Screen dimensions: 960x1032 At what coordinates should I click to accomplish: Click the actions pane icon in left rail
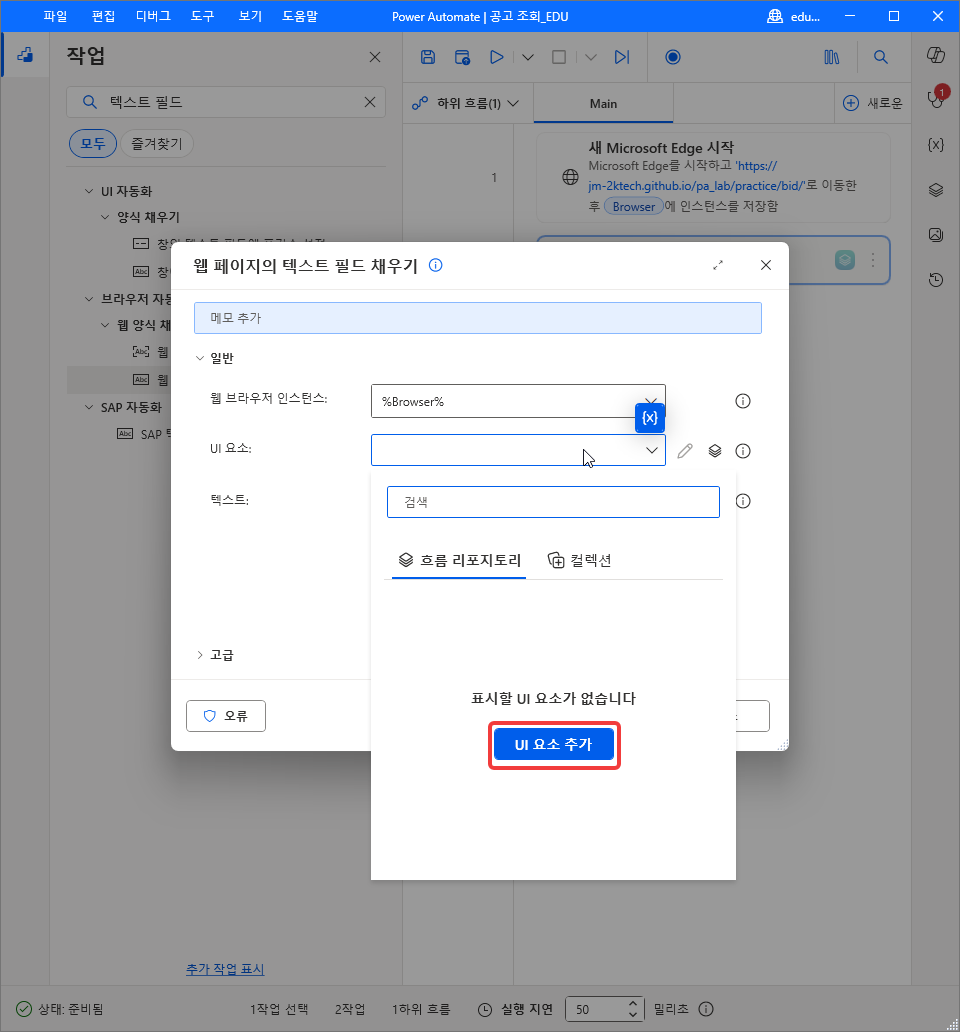(25, 55)
